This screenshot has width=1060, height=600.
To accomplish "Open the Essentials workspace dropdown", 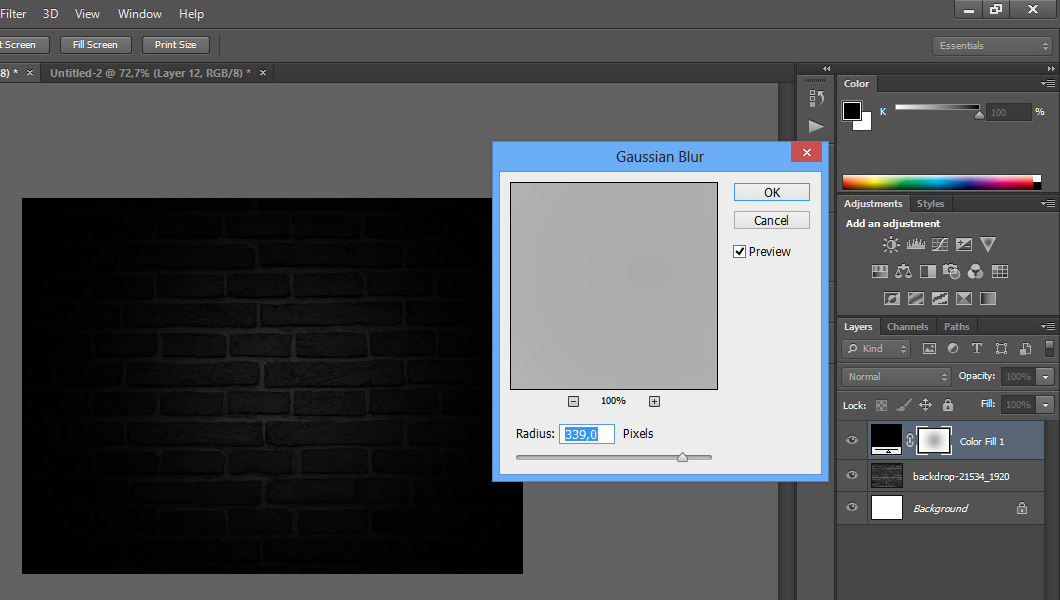I will click(992, 46).
